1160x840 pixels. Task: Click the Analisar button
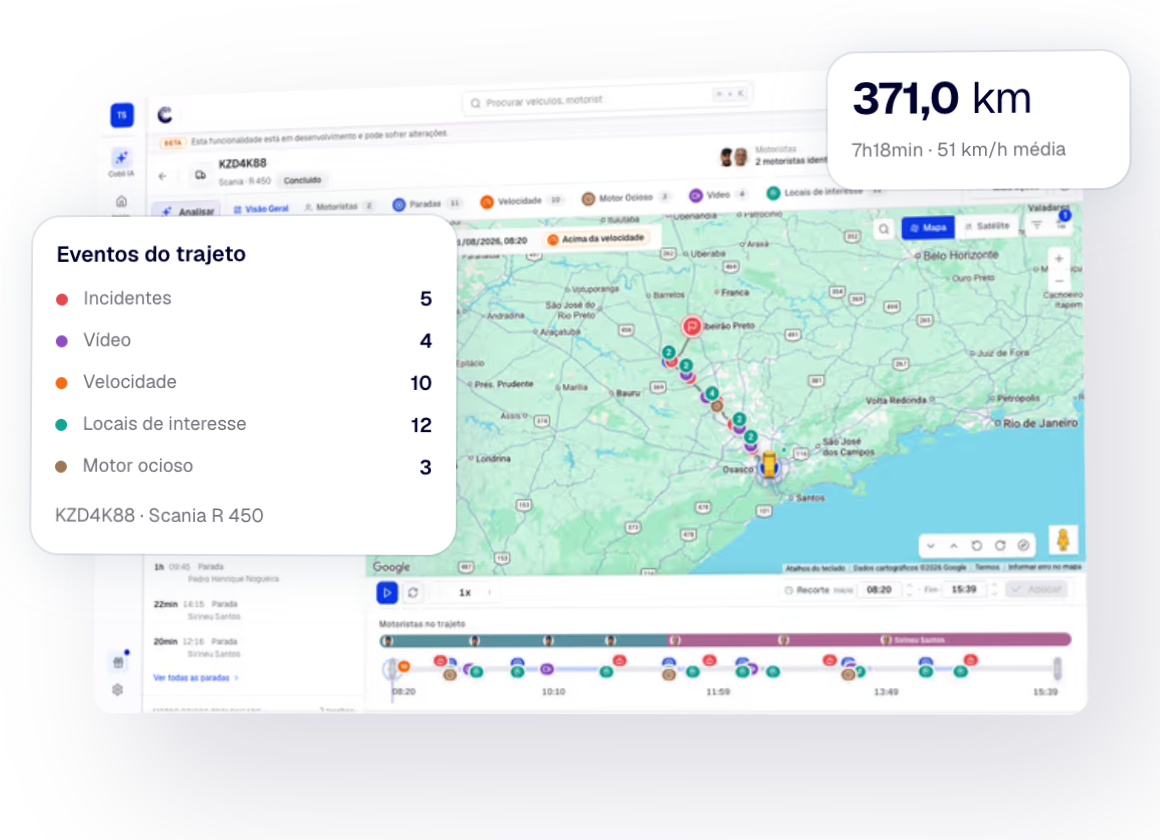[x=186, y=212]
